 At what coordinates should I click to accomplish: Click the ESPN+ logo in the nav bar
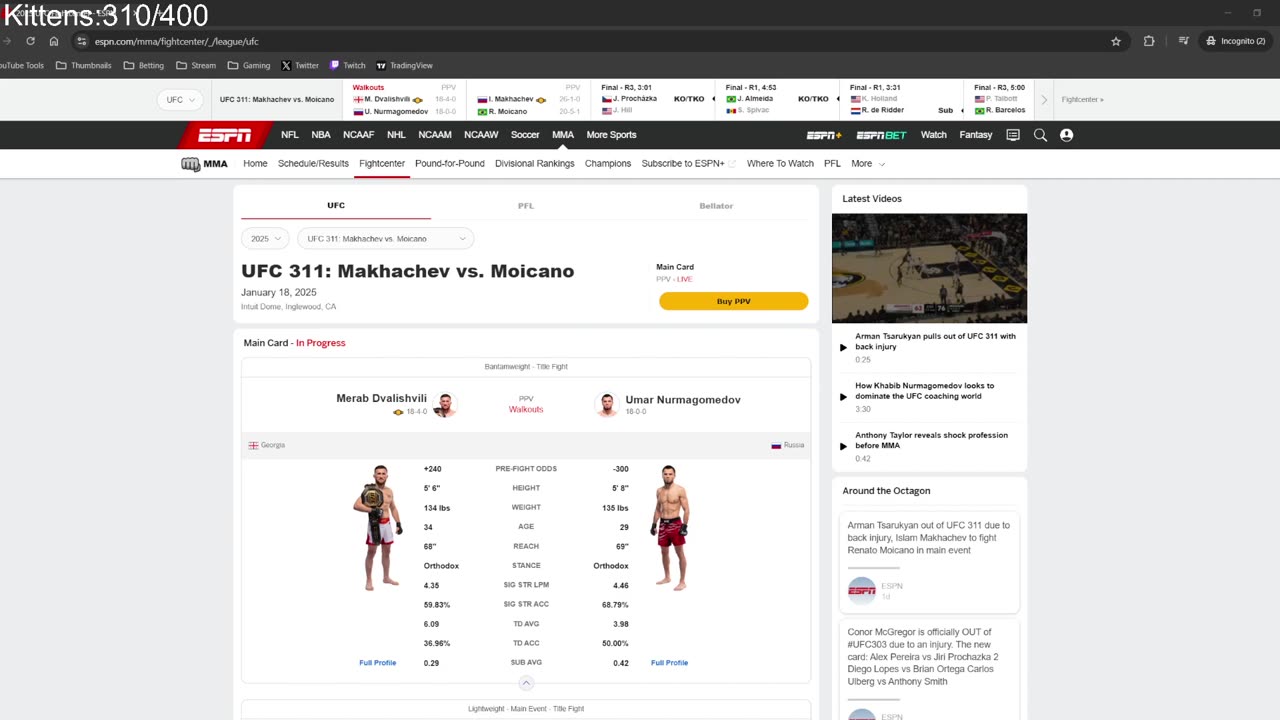coord(824,135)
